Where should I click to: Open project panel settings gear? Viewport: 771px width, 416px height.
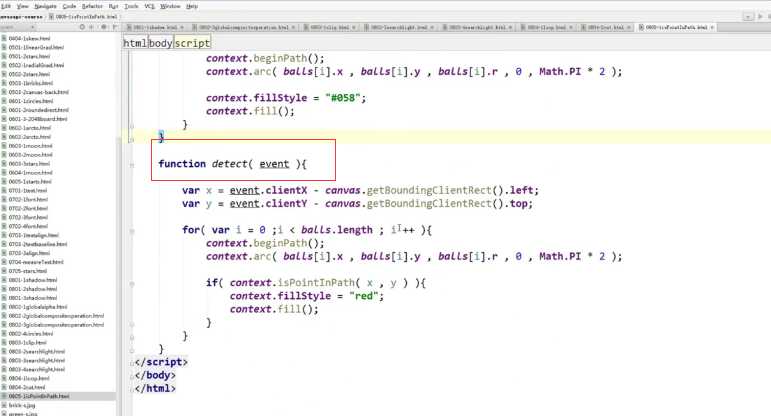click(x=104, y=27)
